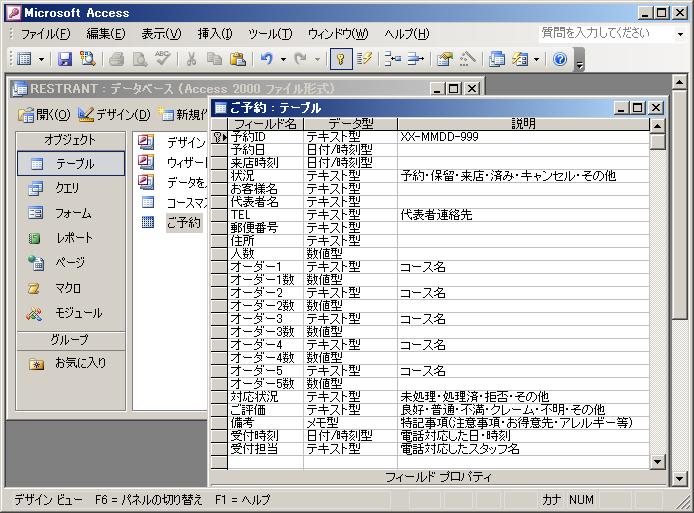Click デザイン(D) in the database window
Viewport: 694px width, 513px height.
point(115,115)
